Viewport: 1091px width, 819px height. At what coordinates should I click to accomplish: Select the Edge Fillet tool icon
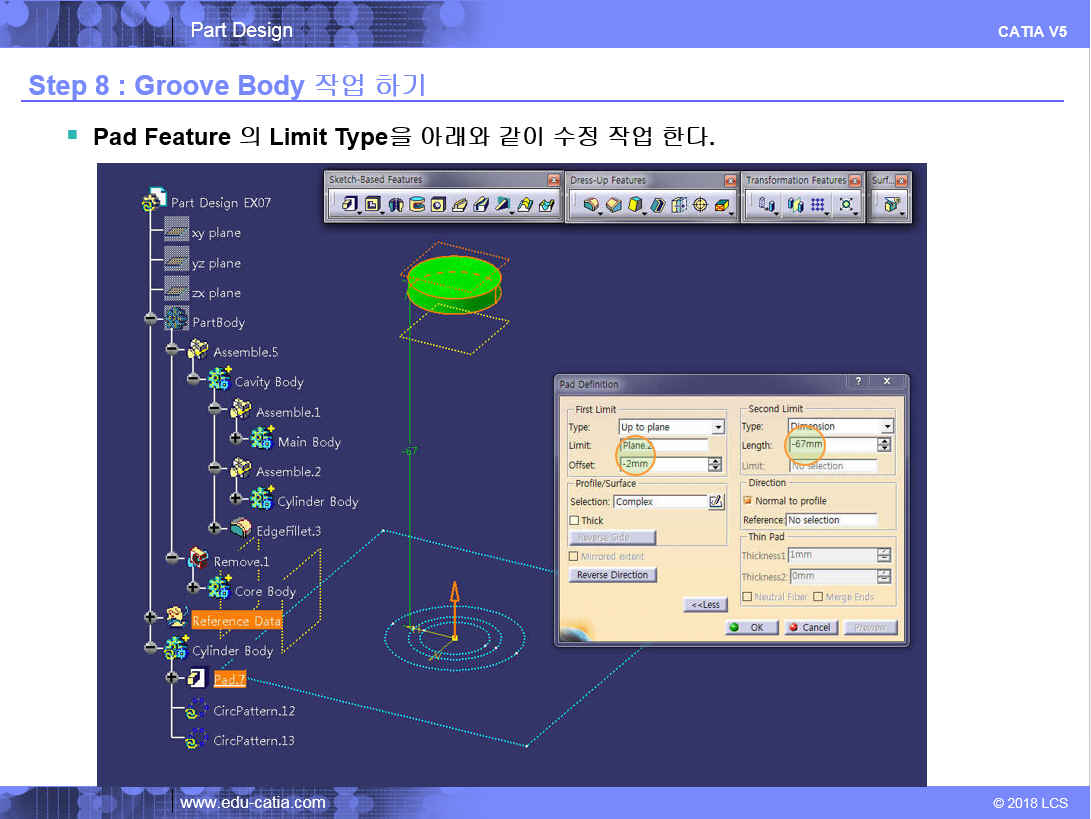(591, 205)
